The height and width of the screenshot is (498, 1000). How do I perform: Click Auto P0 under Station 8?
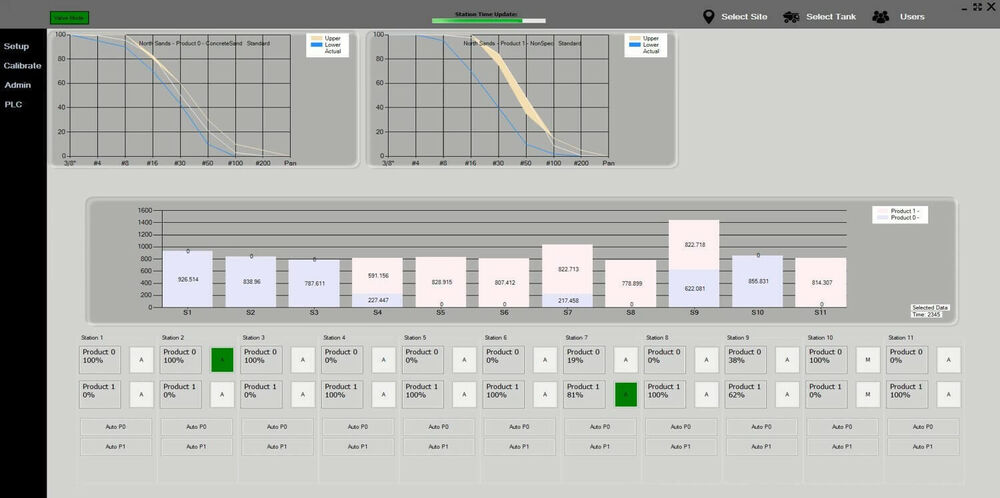[x=680, y=427]
